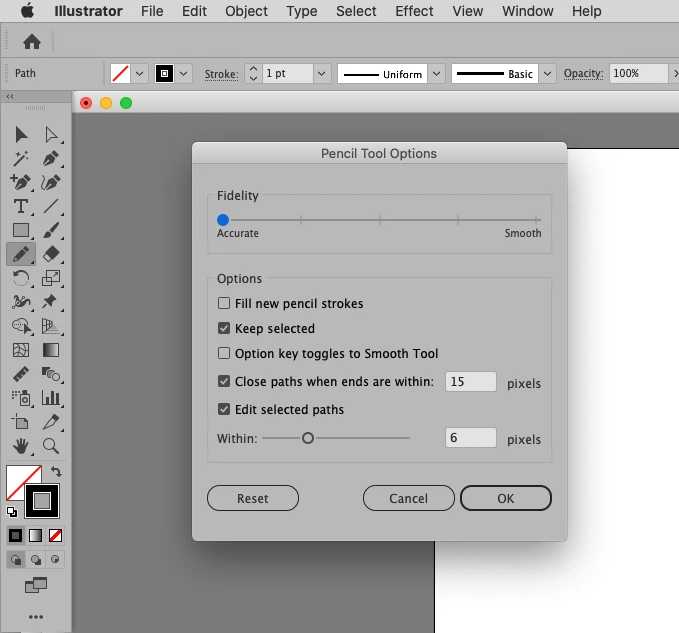Select the Type tool
Viewport: 679px width, 633px height.
(21, 206)
